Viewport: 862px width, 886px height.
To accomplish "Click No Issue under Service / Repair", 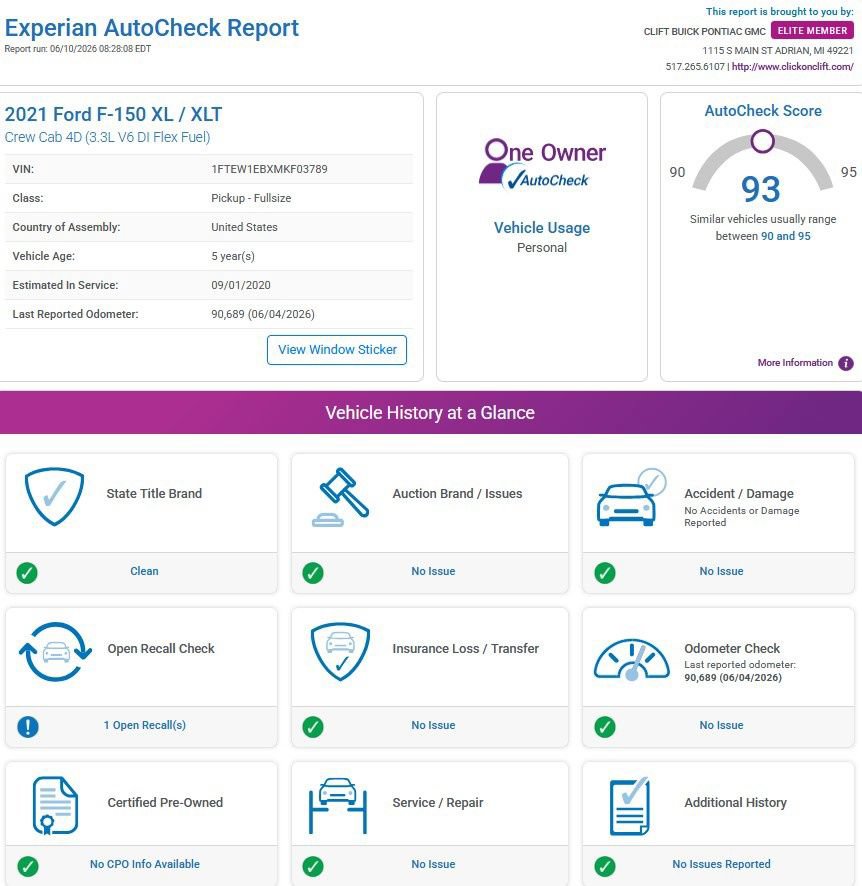I will [x=433, y=864].
